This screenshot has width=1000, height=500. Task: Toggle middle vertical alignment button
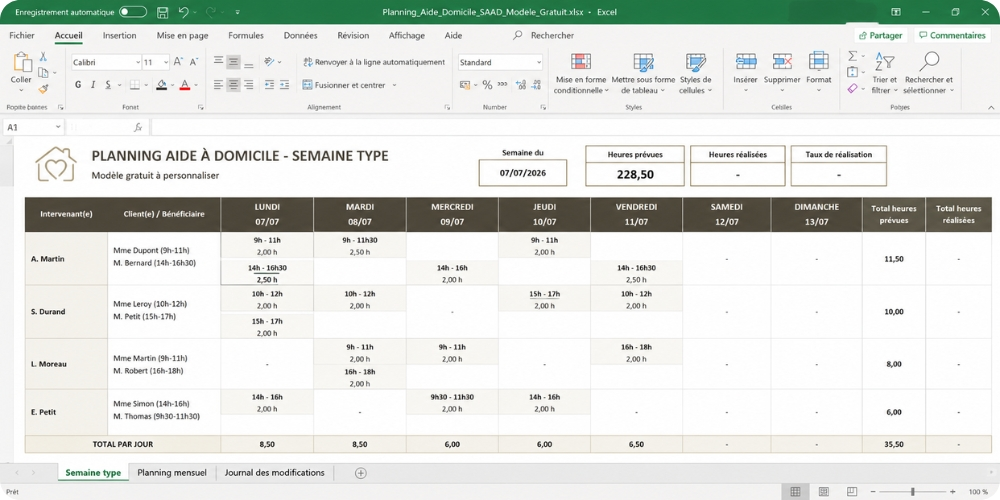[x=233, y=62]
